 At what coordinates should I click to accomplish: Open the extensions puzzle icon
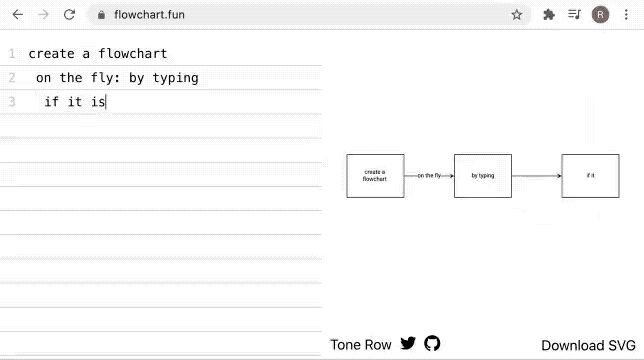pos(549,15)
